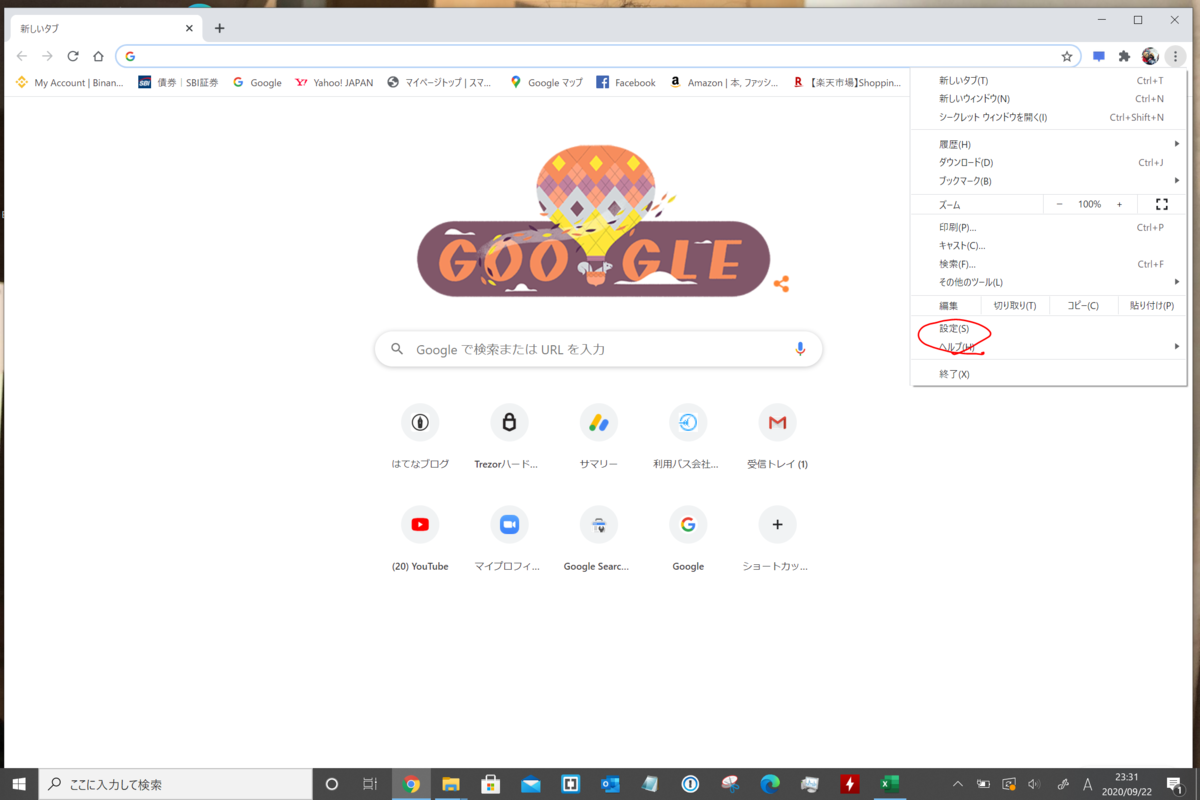Screen dimensions: 1200x800
Task: Open the Google Search Console shortcut
Action: [598, 538]
